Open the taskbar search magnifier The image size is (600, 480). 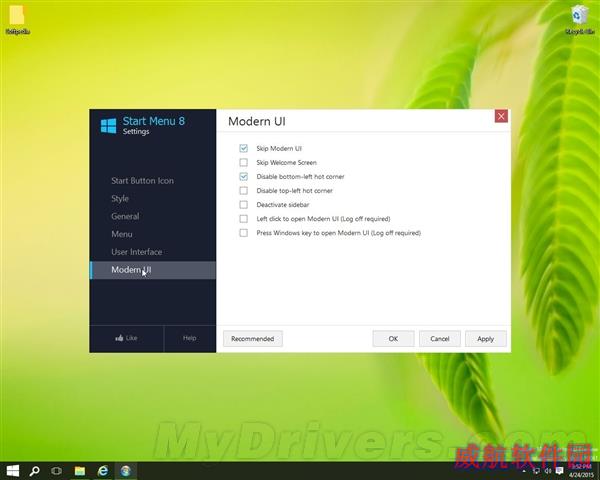coord(34,471)
